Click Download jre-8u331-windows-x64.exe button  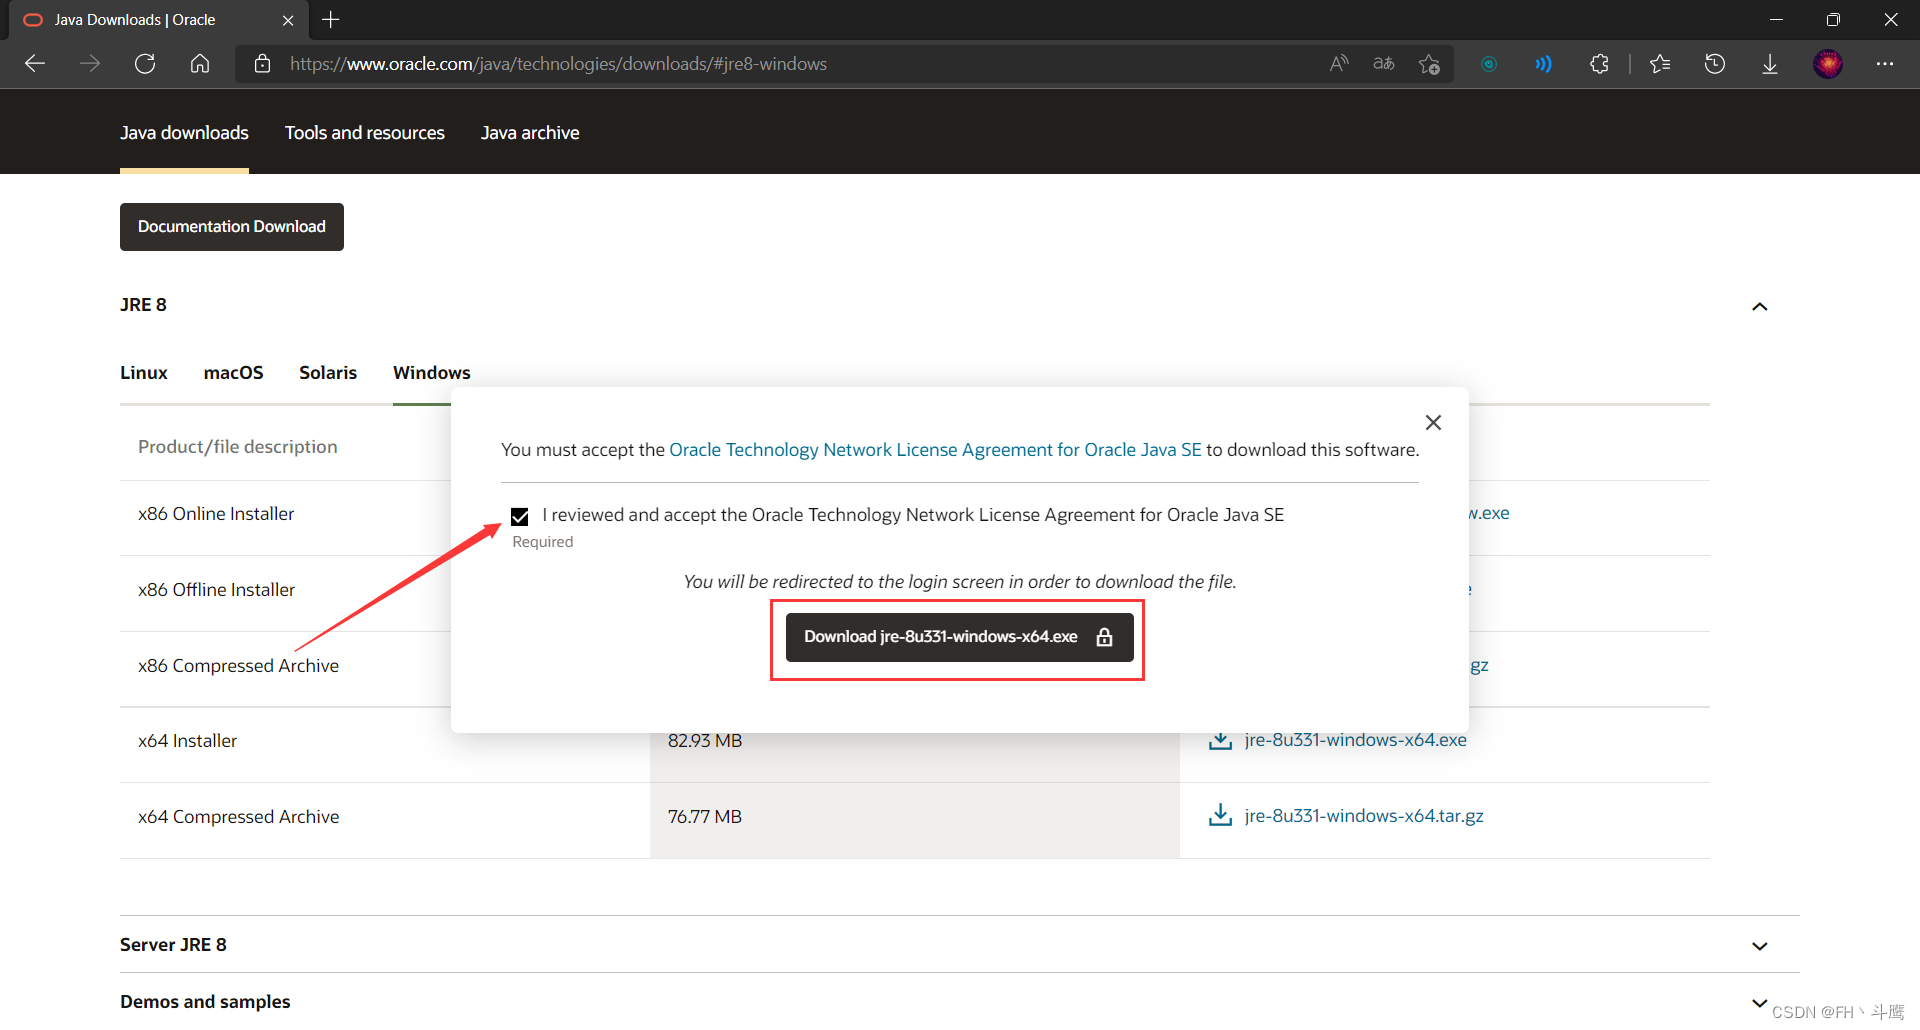(960, 637)
